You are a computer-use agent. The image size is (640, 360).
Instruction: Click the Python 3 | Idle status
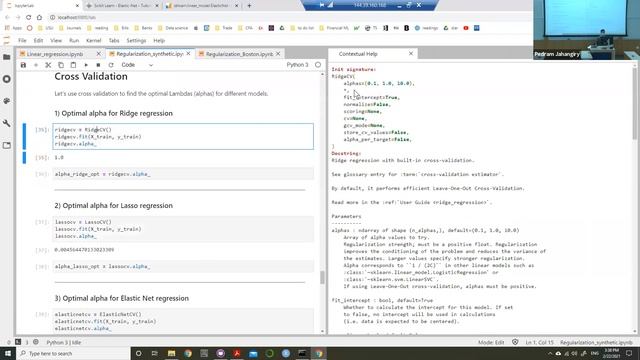click(64, 342)
